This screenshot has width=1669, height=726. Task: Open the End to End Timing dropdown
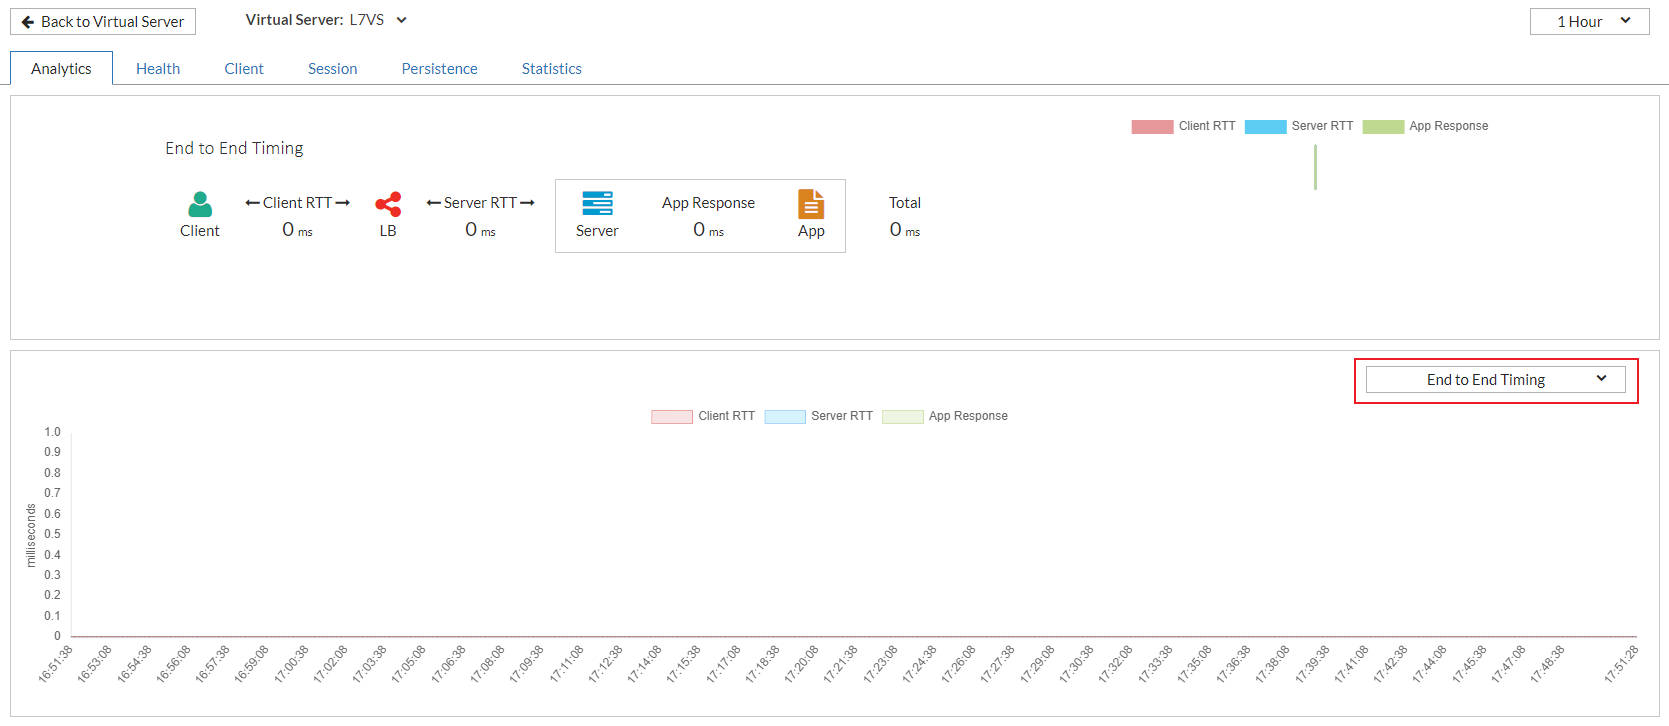coord(1495,380)
